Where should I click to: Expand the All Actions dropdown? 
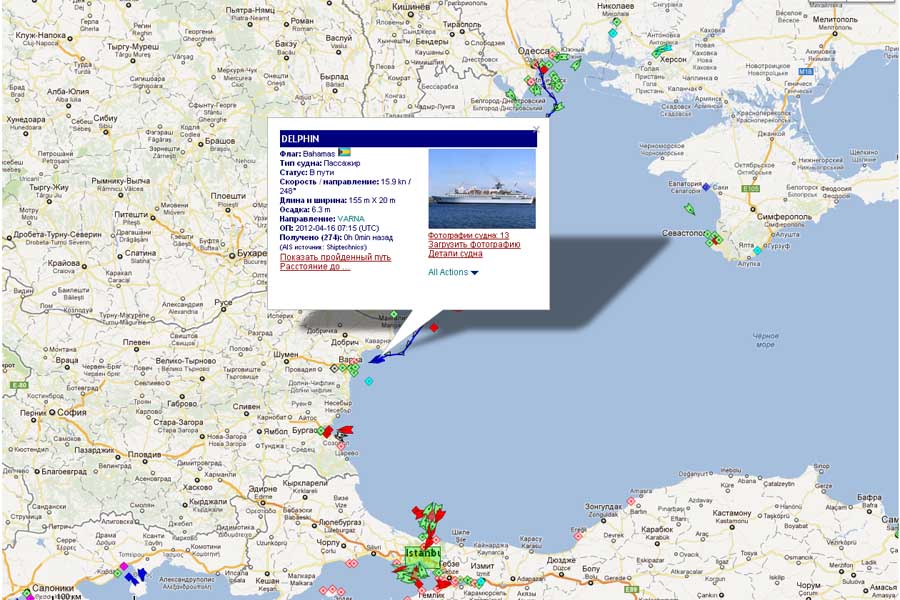453,272
